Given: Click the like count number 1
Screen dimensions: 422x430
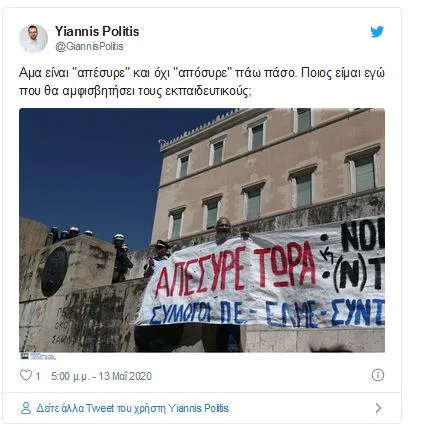Looking at the screenshot, I should pyautogui.click(x=38, y=376).
